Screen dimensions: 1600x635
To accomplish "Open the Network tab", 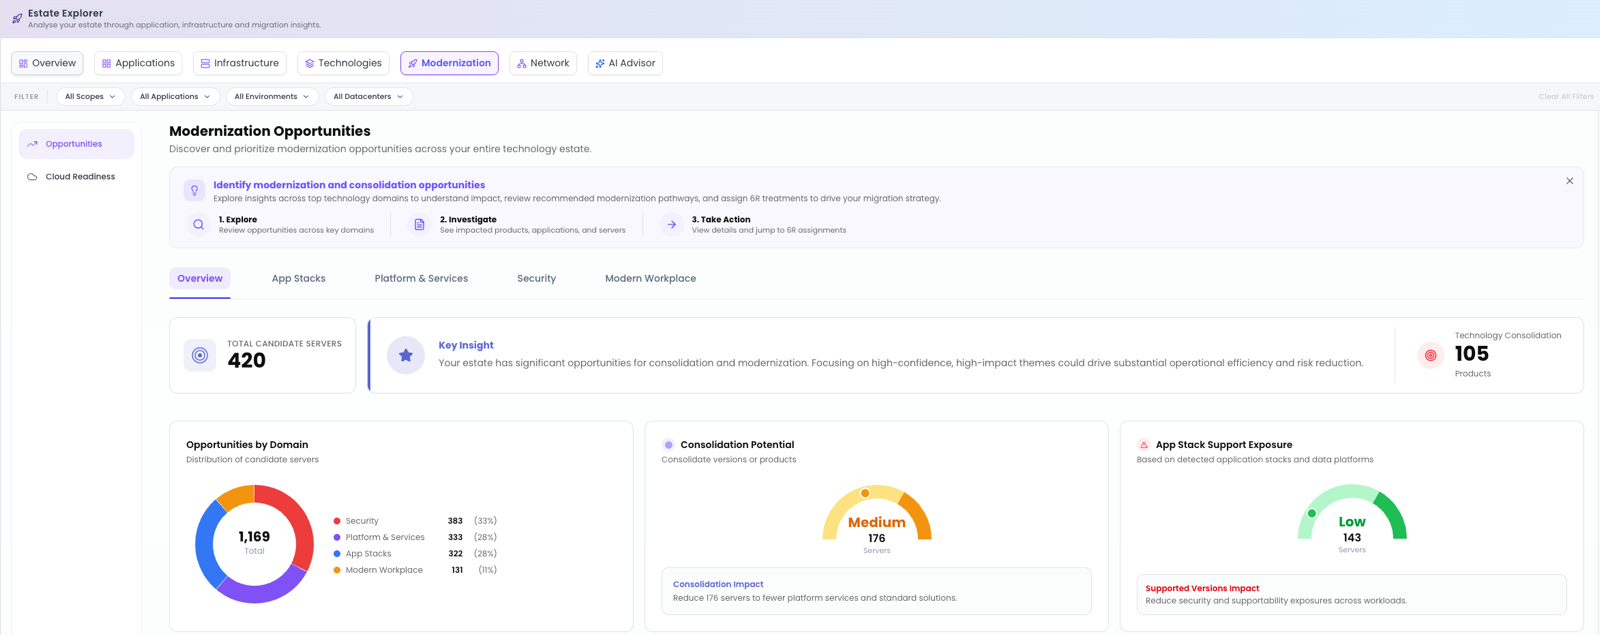I will click(x=543, y=63).
